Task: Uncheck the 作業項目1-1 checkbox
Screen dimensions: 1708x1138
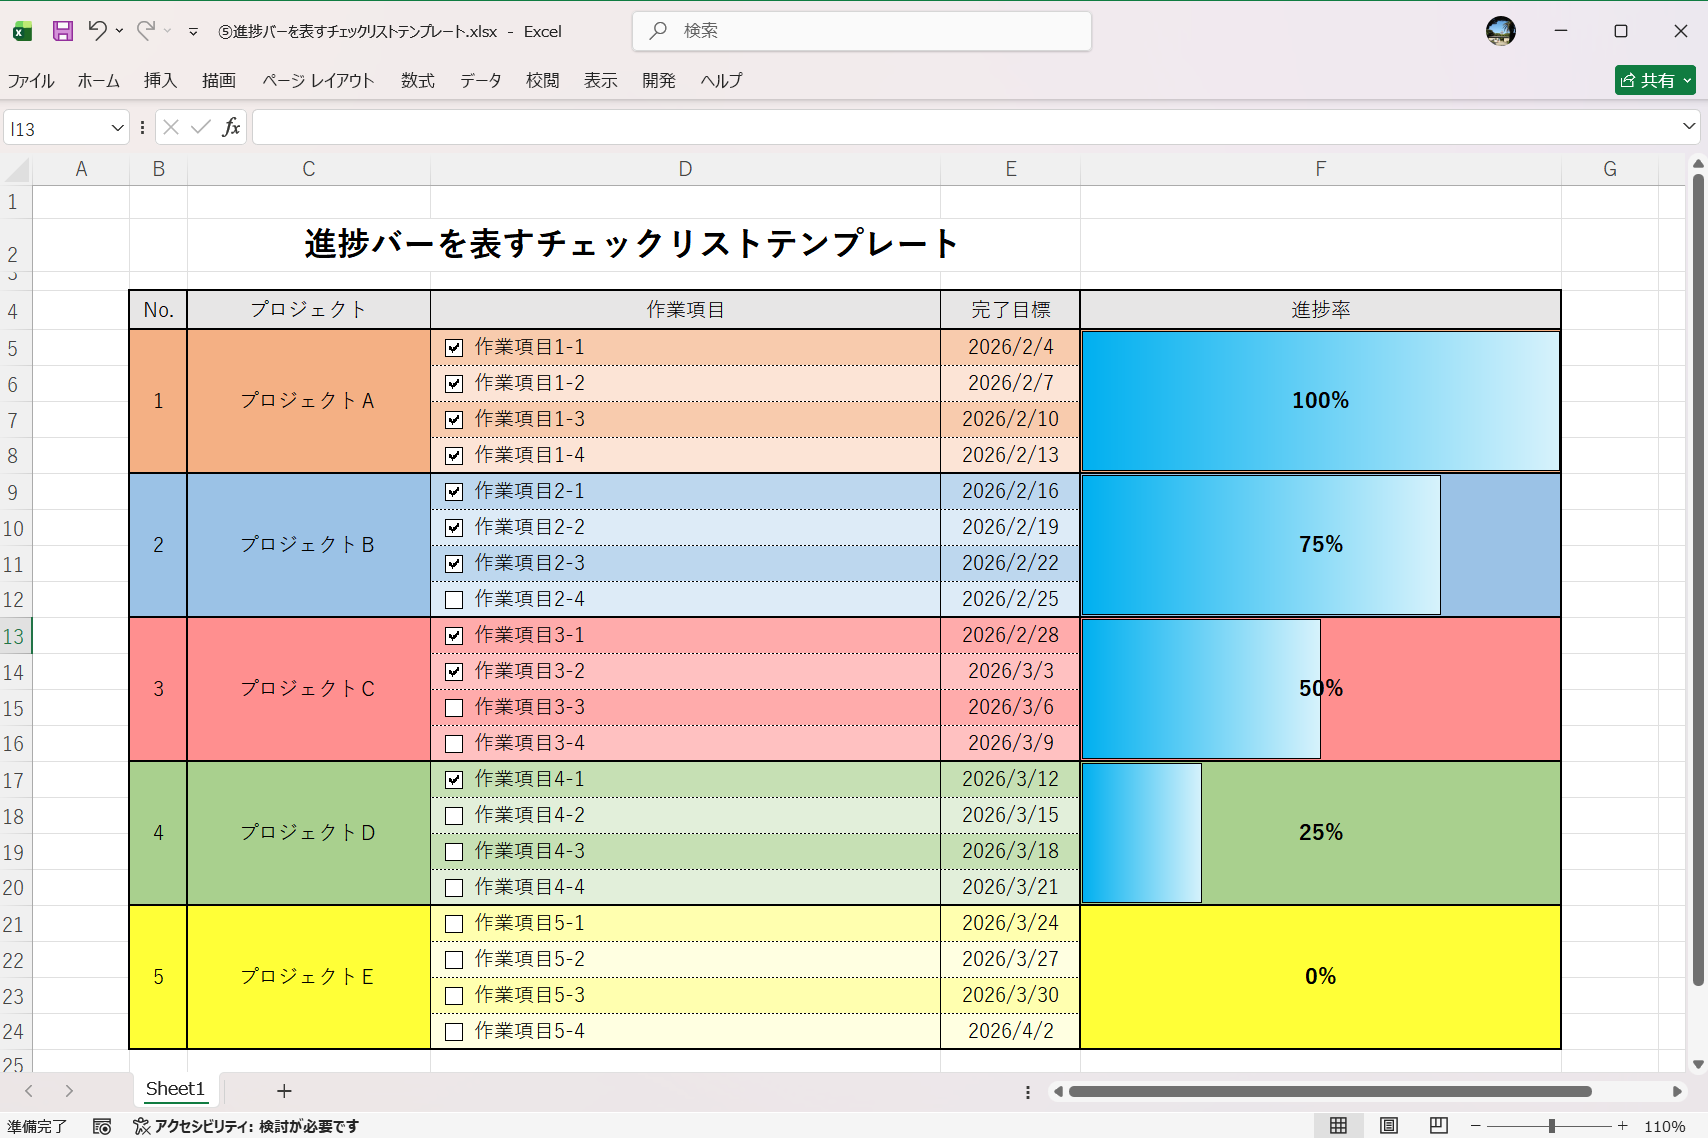Action: click(454, 347)
